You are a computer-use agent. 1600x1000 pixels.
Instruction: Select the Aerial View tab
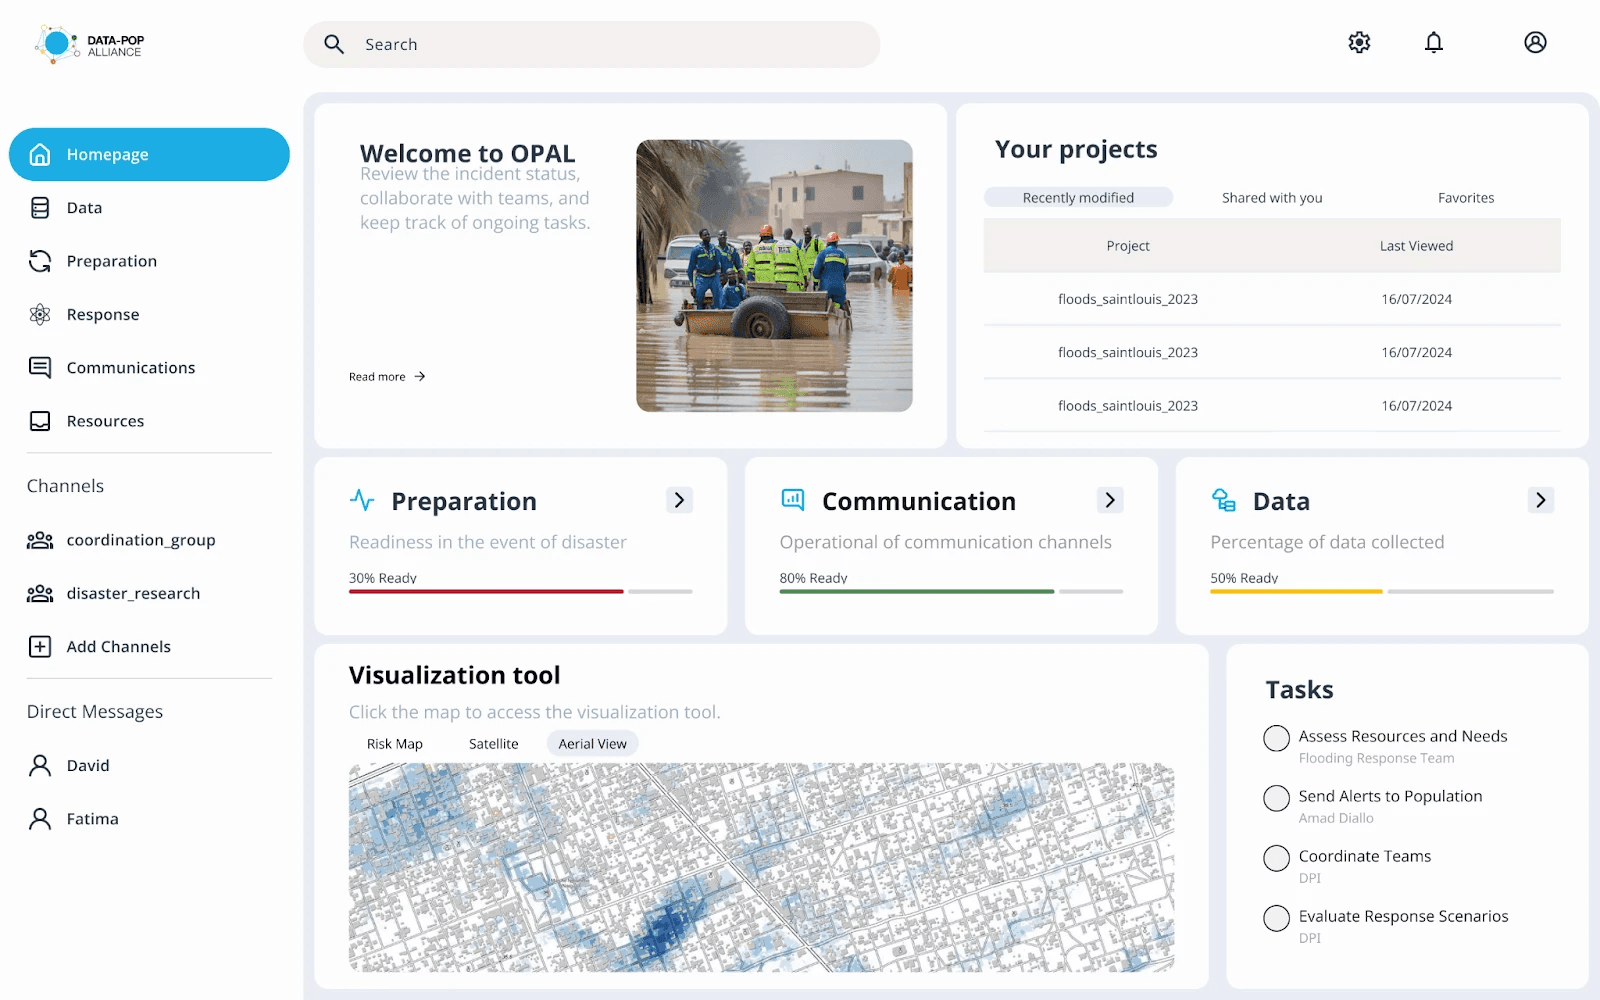point(593,743)
